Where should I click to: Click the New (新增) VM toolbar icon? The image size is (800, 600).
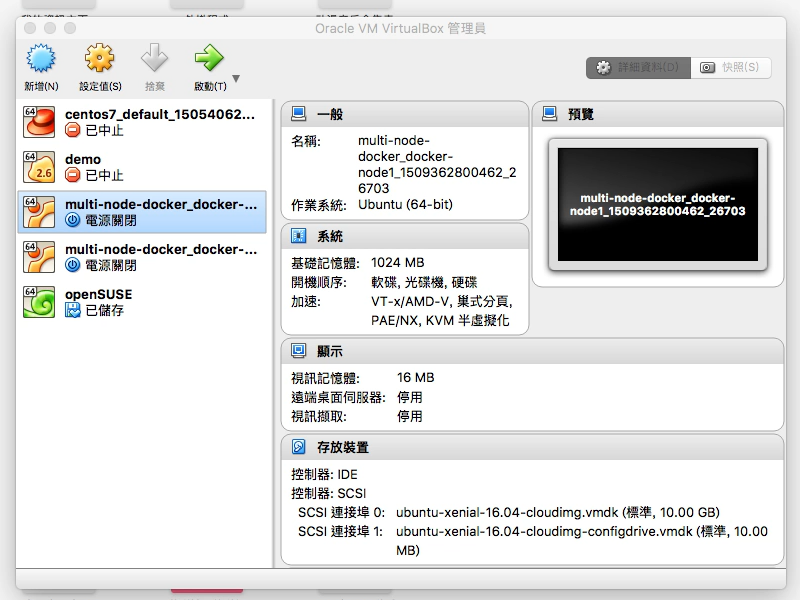tap(41, 58)
